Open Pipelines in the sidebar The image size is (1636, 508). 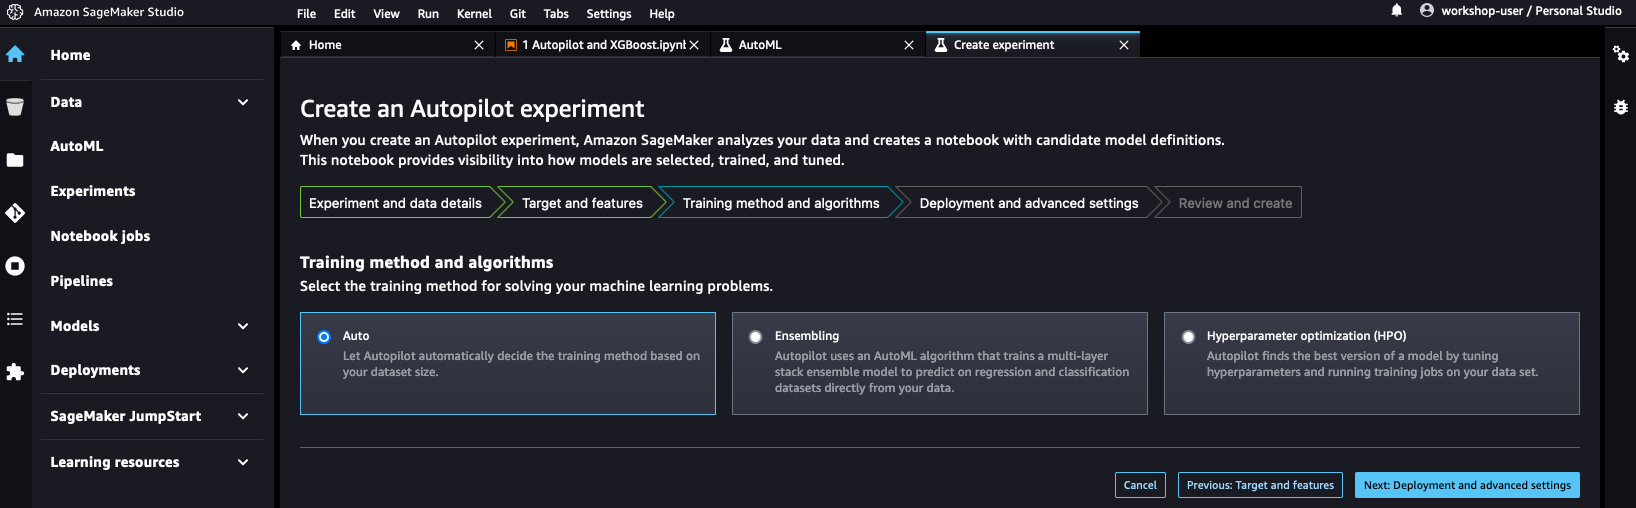pos(82,281)
